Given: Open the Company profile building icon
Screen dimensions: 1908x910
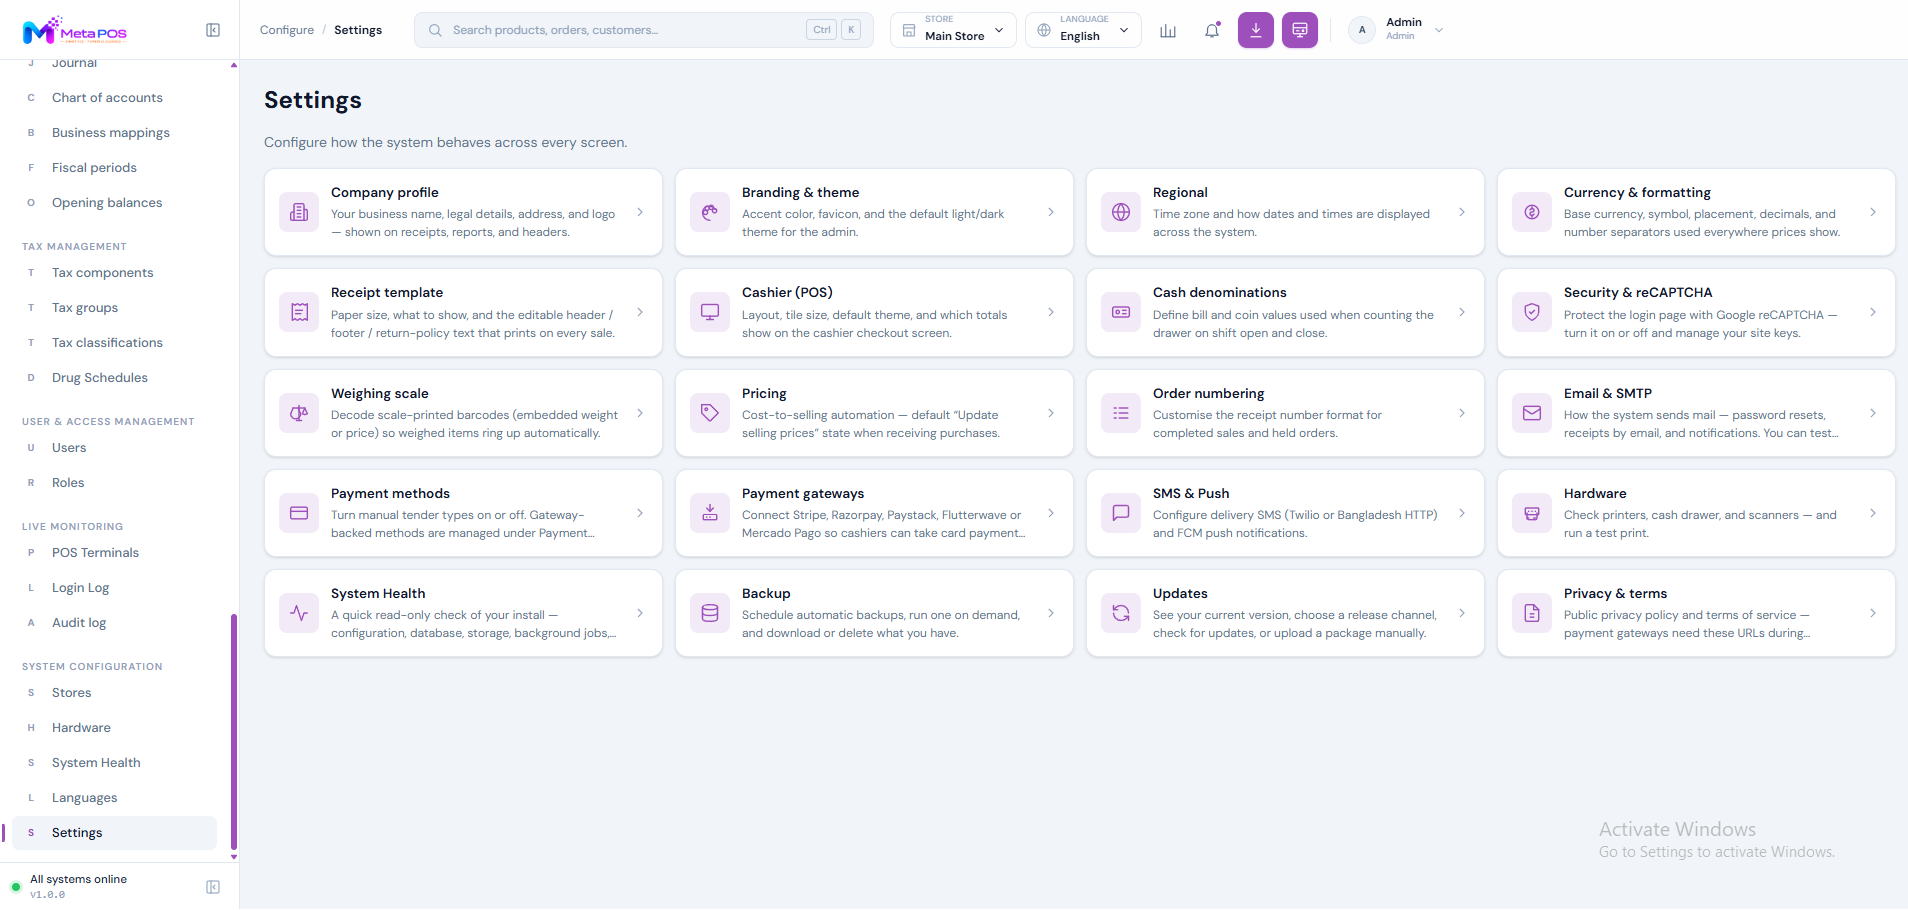Looking at the screenshot, I should 299,212.
